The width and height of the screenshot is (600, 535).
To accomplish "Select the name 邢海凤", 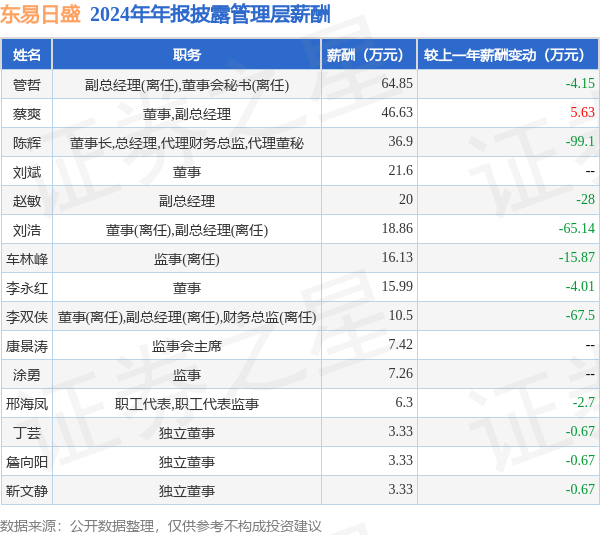I will 27,404.
